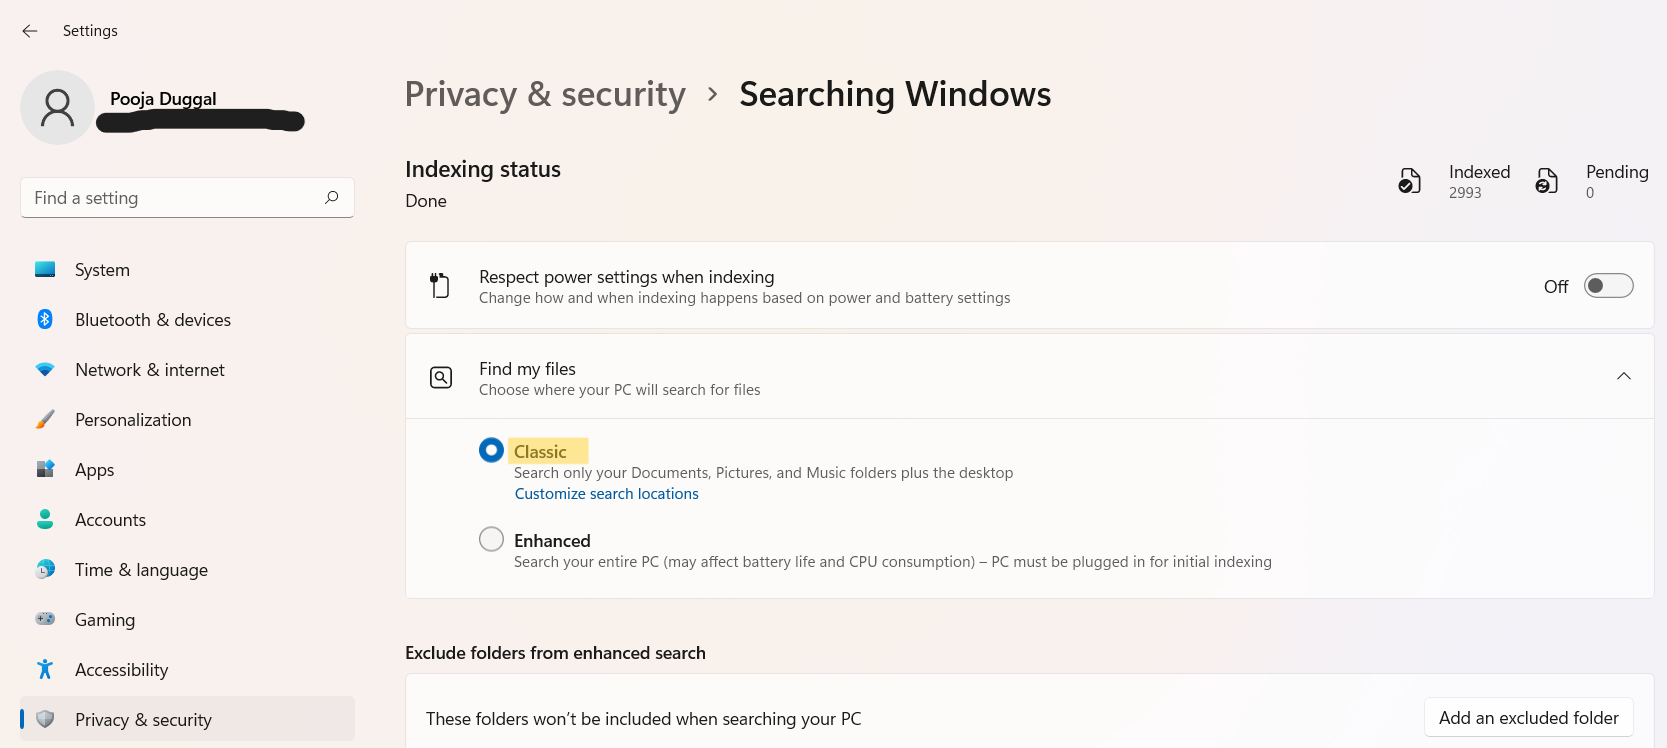The height and width of the screenshot is (748, 1667).
Task: Click the Network & internet Wi-Fi icon
Action: tap(45, 369)
